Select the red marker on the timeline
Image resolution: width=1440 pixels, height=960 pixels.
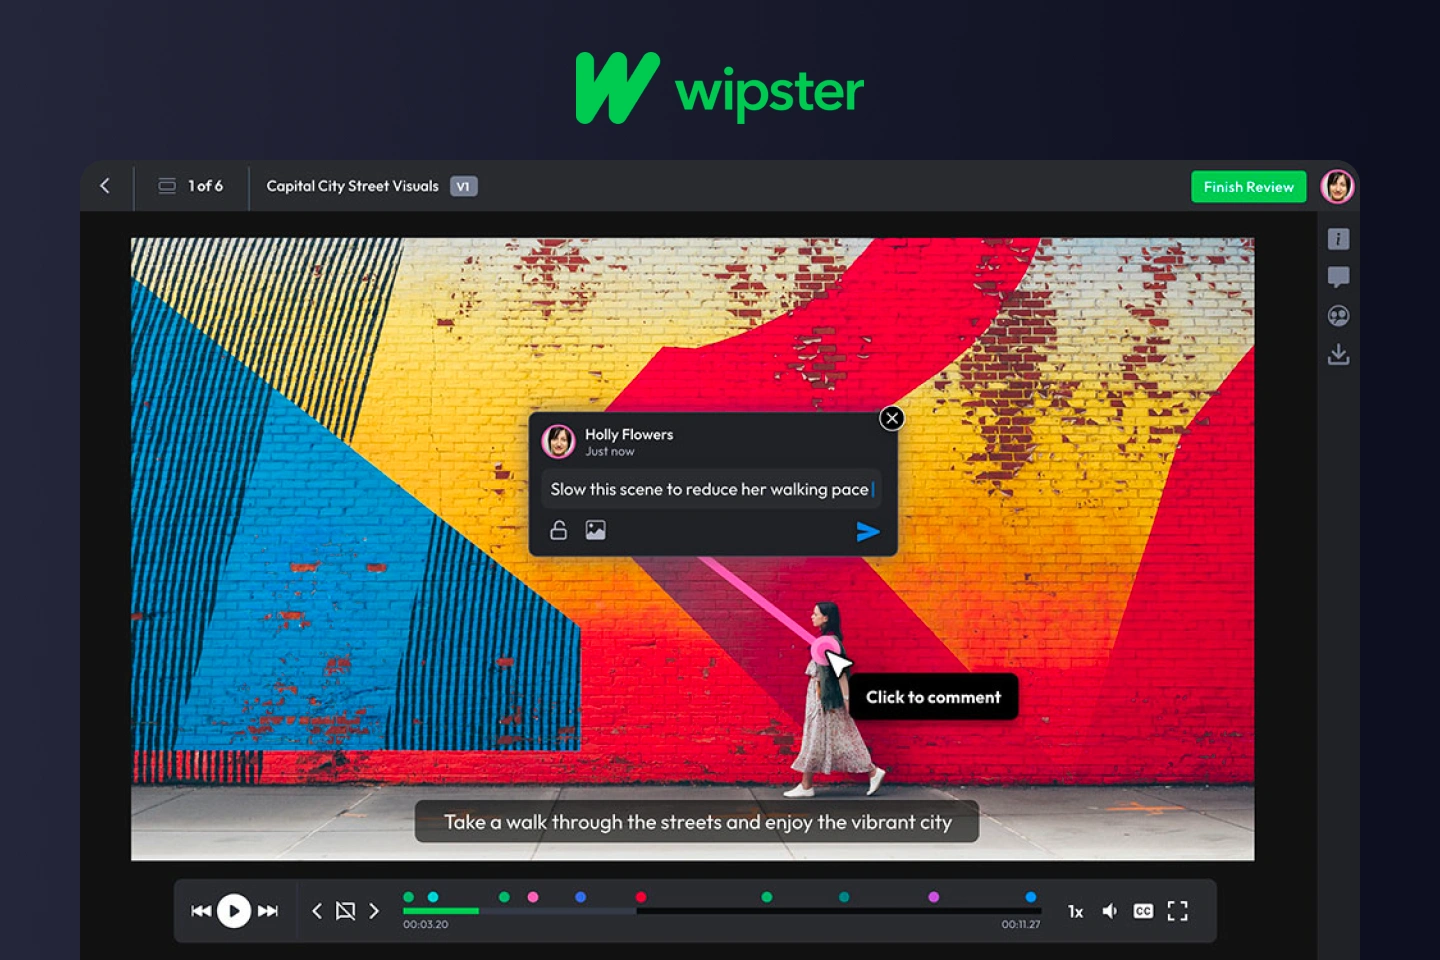(640, 897)
